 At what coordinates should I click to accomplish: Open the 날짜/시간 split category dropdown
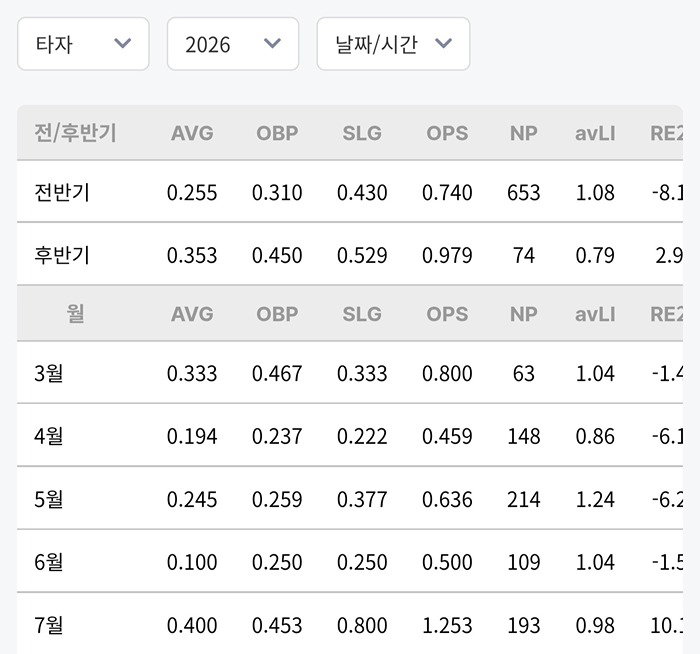(x=393, y=44)
